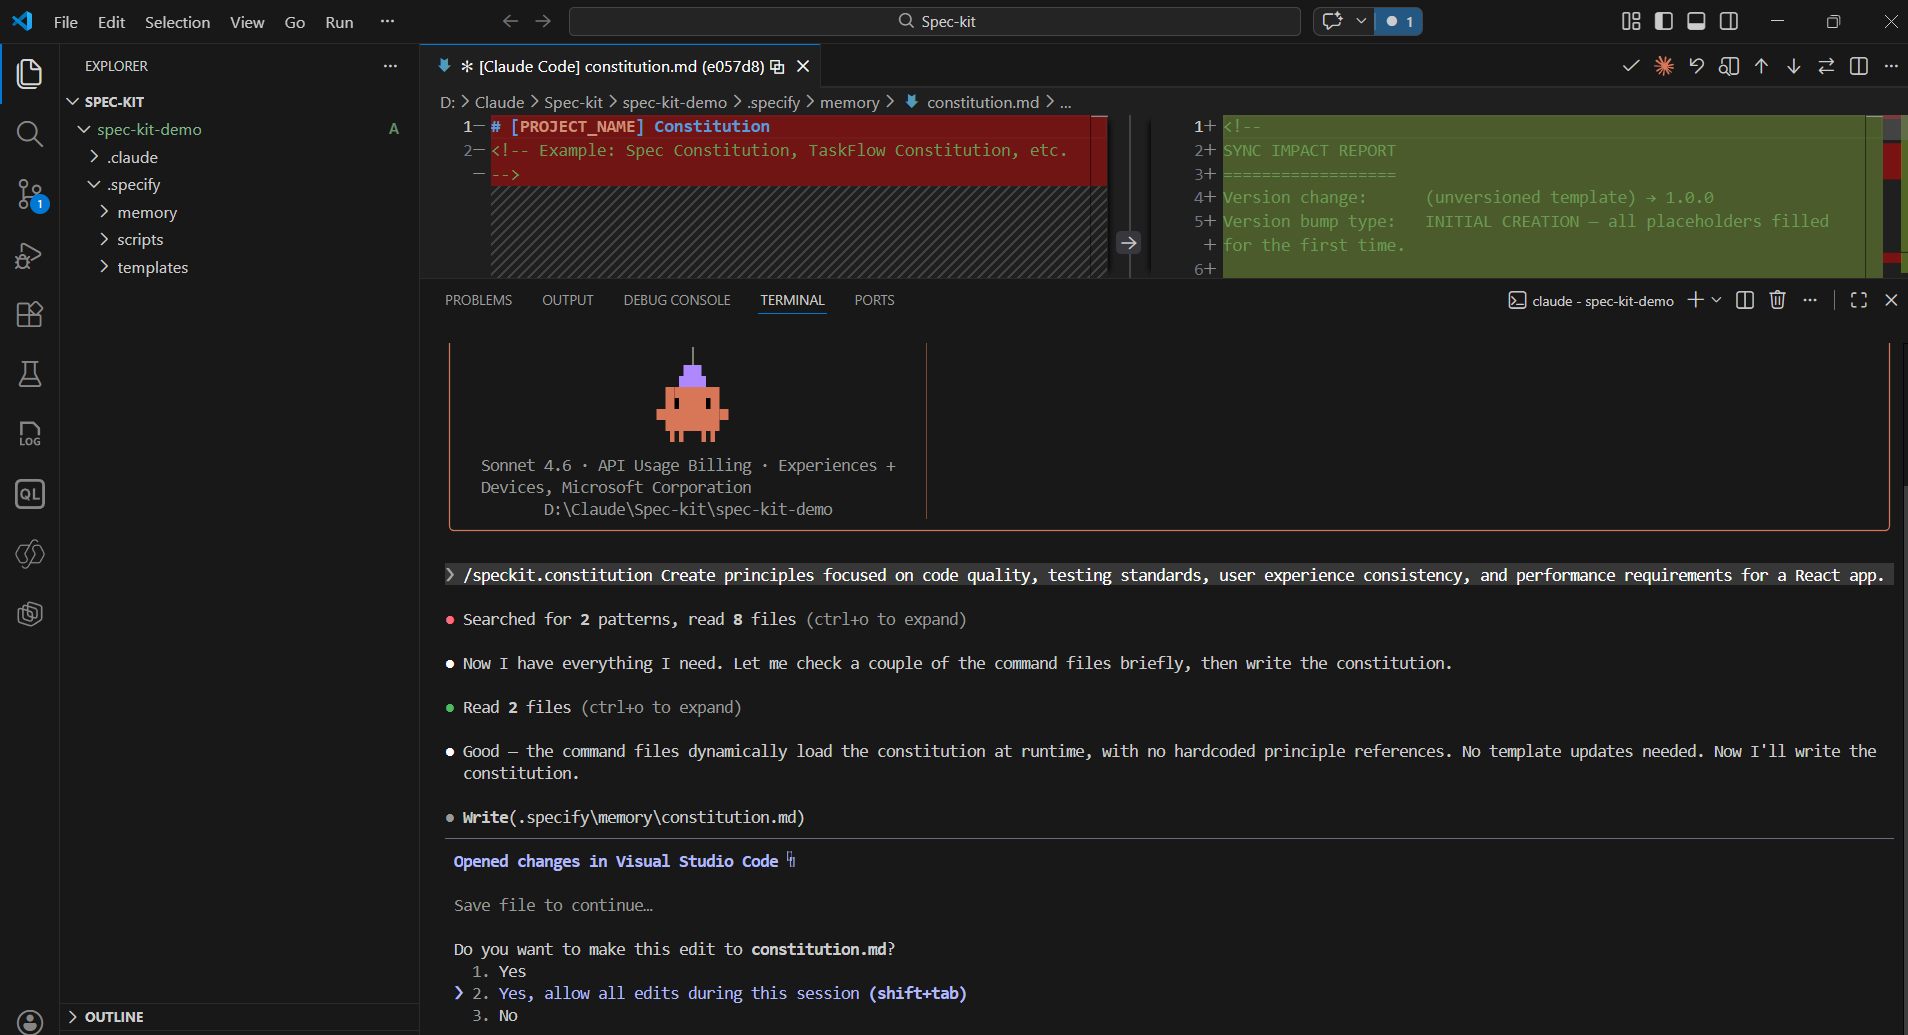1908x1035 pixels.
Task: Open the Selection menu
Action: click(x=177, y=22)
